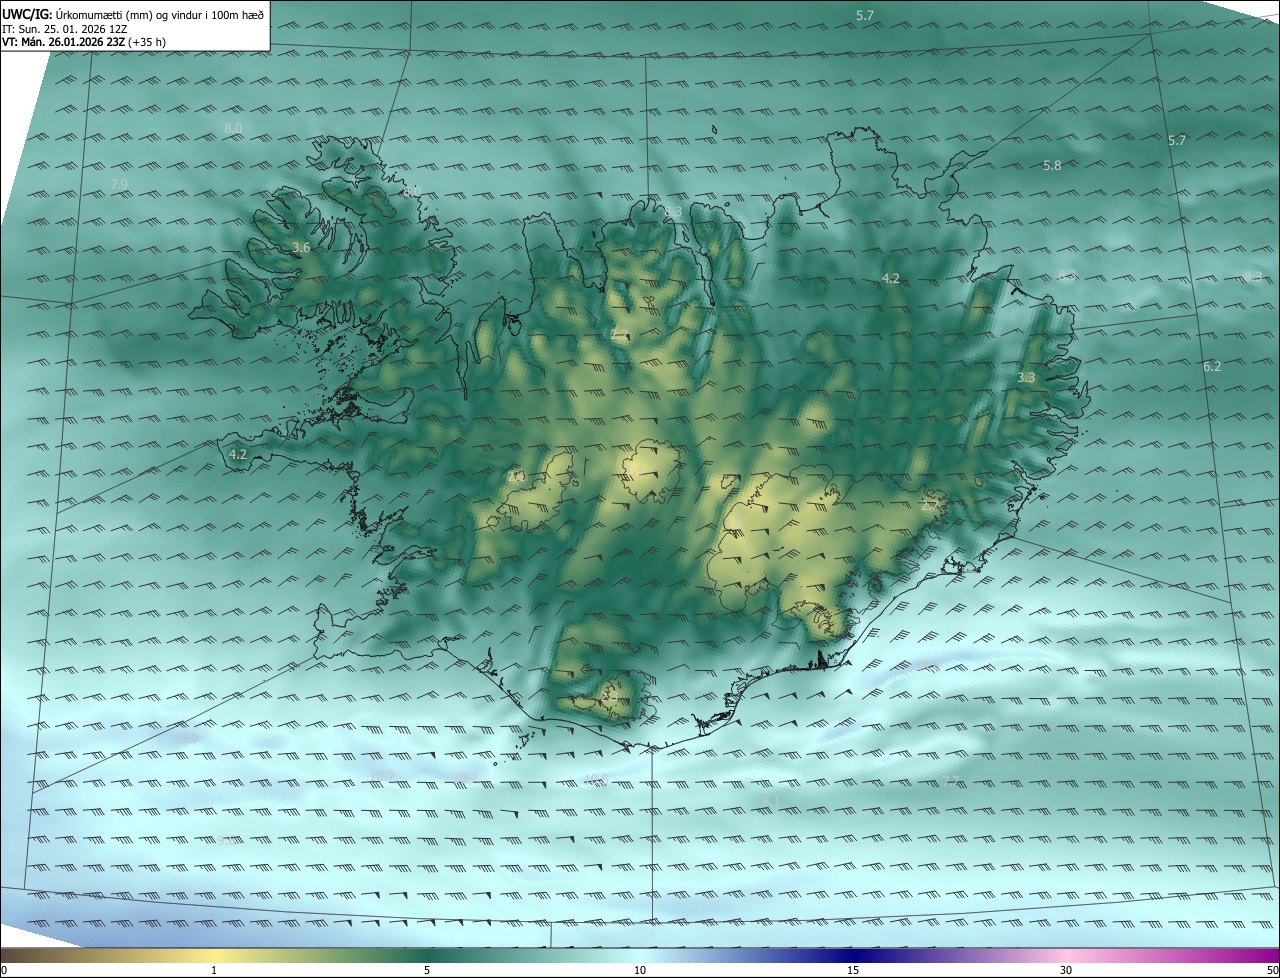
Task: Click the colorbar tick label '0'
Action: [x=4, y=970]
